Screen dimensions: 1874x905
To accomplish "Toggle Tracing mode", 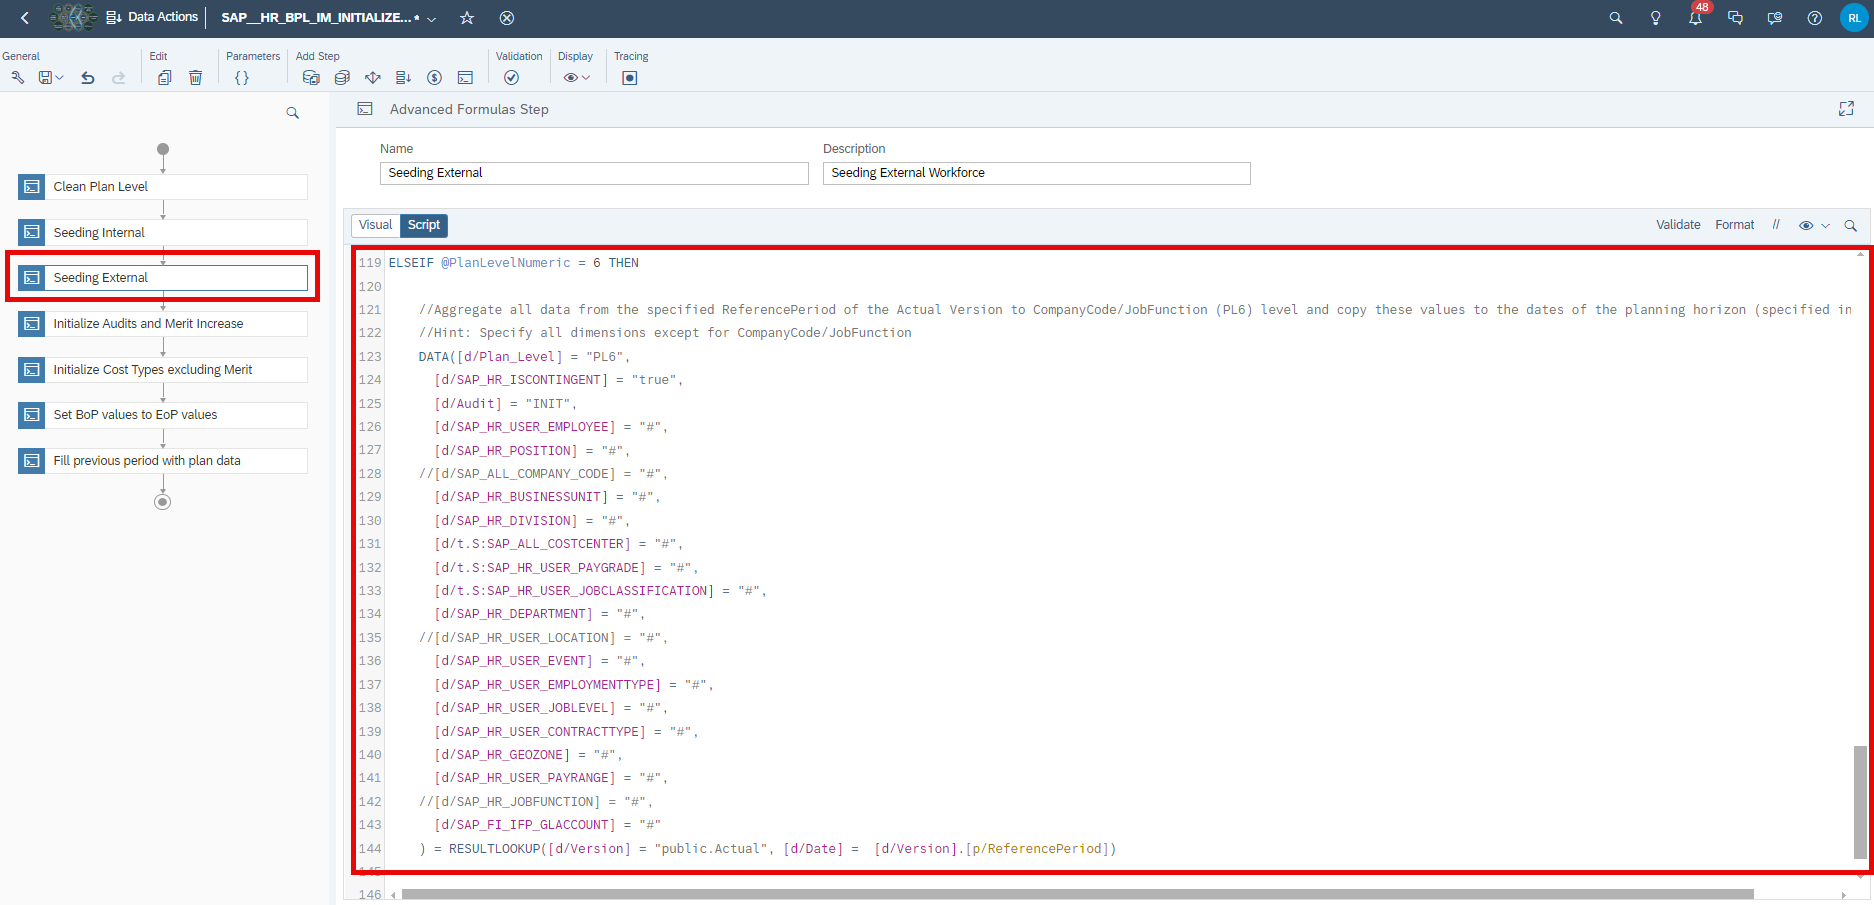I will click(x=629, y=78).
